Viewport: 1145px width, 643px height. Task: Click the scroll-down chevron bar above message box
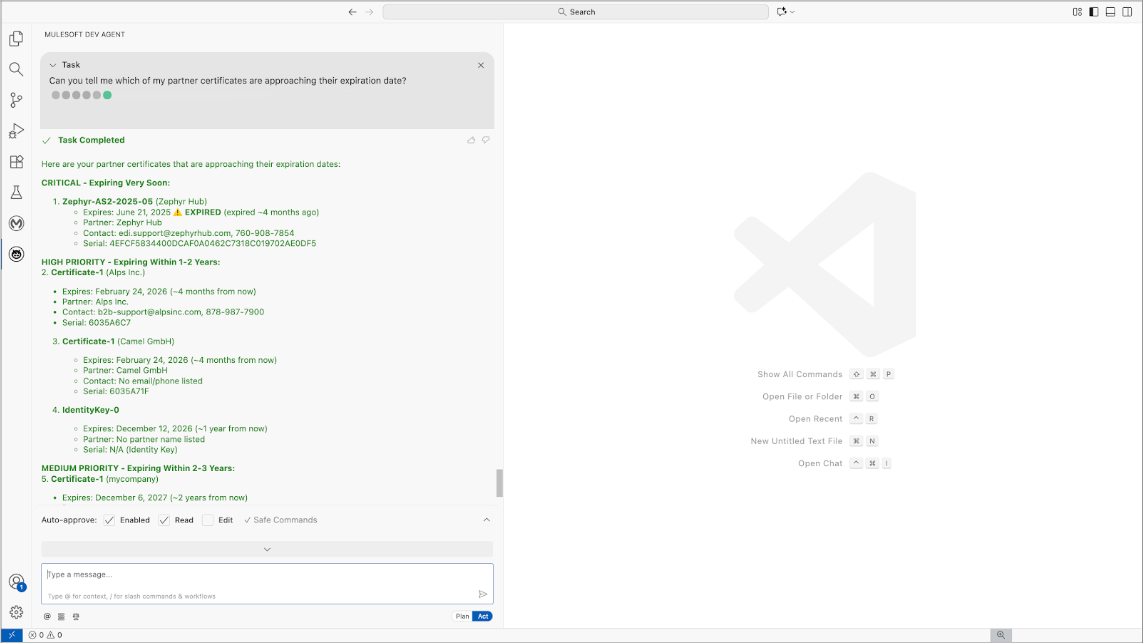pyautogui.click(x=267, y=549)
